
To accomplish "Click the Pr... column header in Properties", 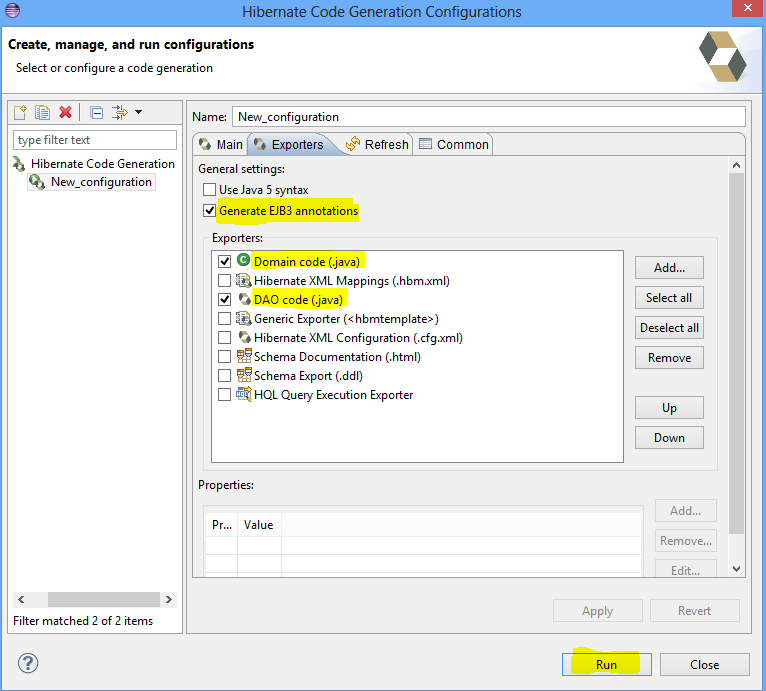I will pyautogui.click(x=222, y=525).
